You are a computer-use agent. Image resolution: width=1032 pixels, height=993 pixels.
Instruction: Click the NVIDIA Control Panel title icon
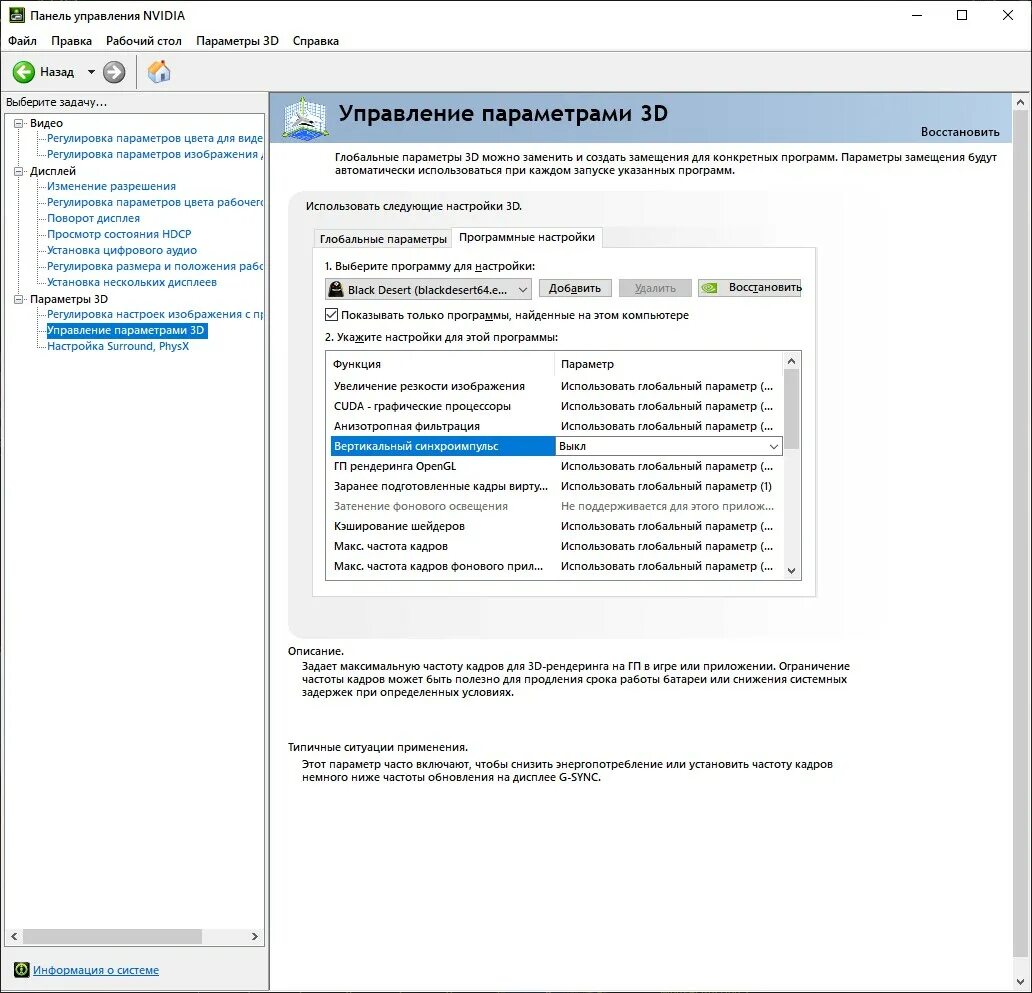pos(16,15)
